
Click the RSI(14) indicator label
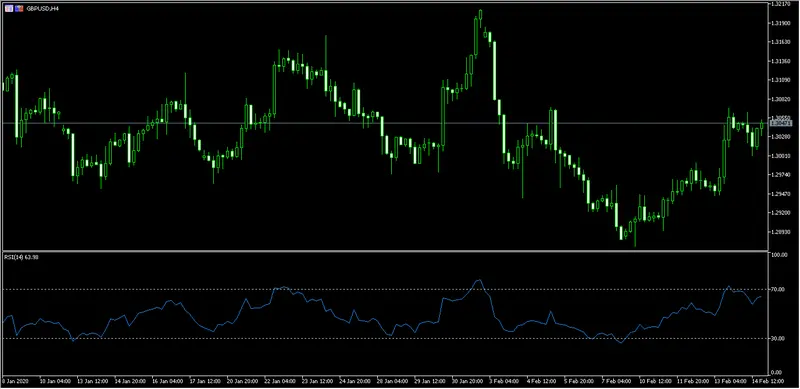coord(21,257)
